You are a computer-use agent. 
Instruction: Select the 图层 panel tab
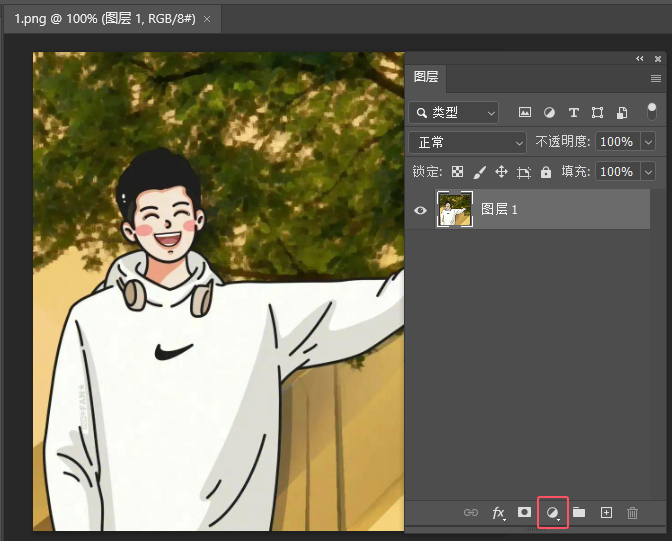tap(426, 77)
